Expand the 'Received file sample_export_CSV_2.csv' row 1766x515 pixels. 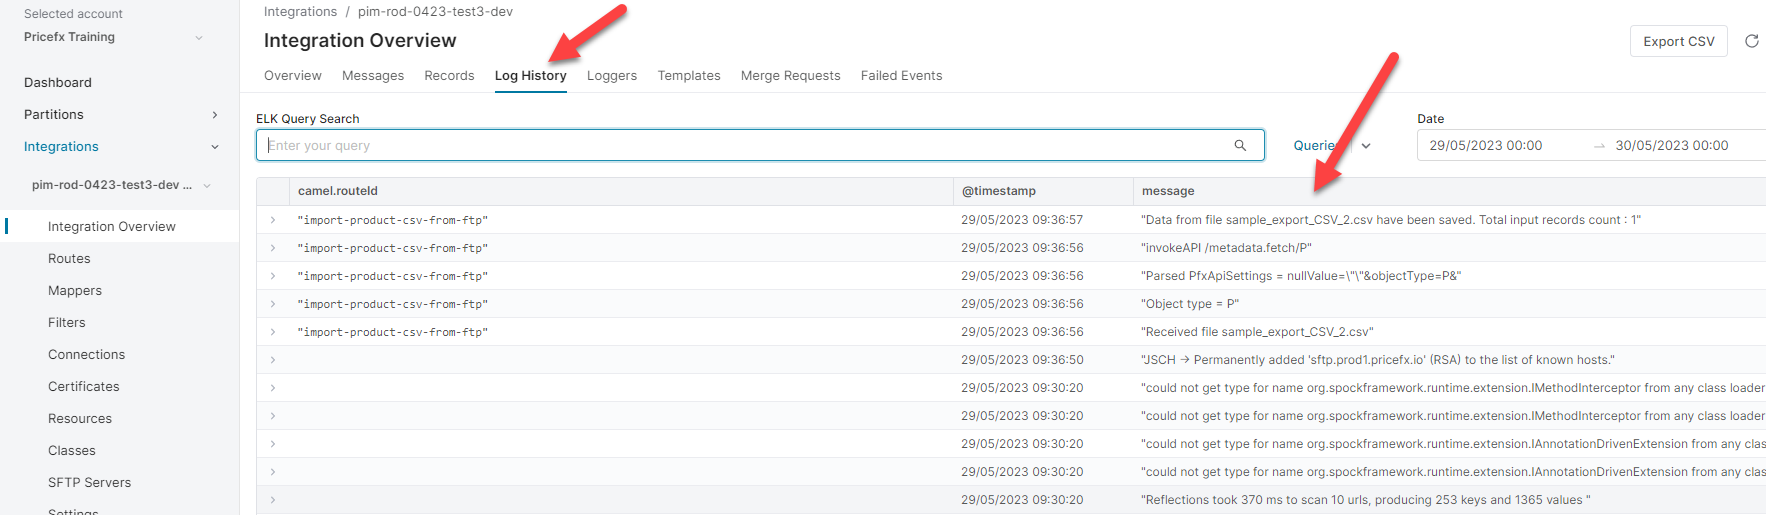(272, 332)
